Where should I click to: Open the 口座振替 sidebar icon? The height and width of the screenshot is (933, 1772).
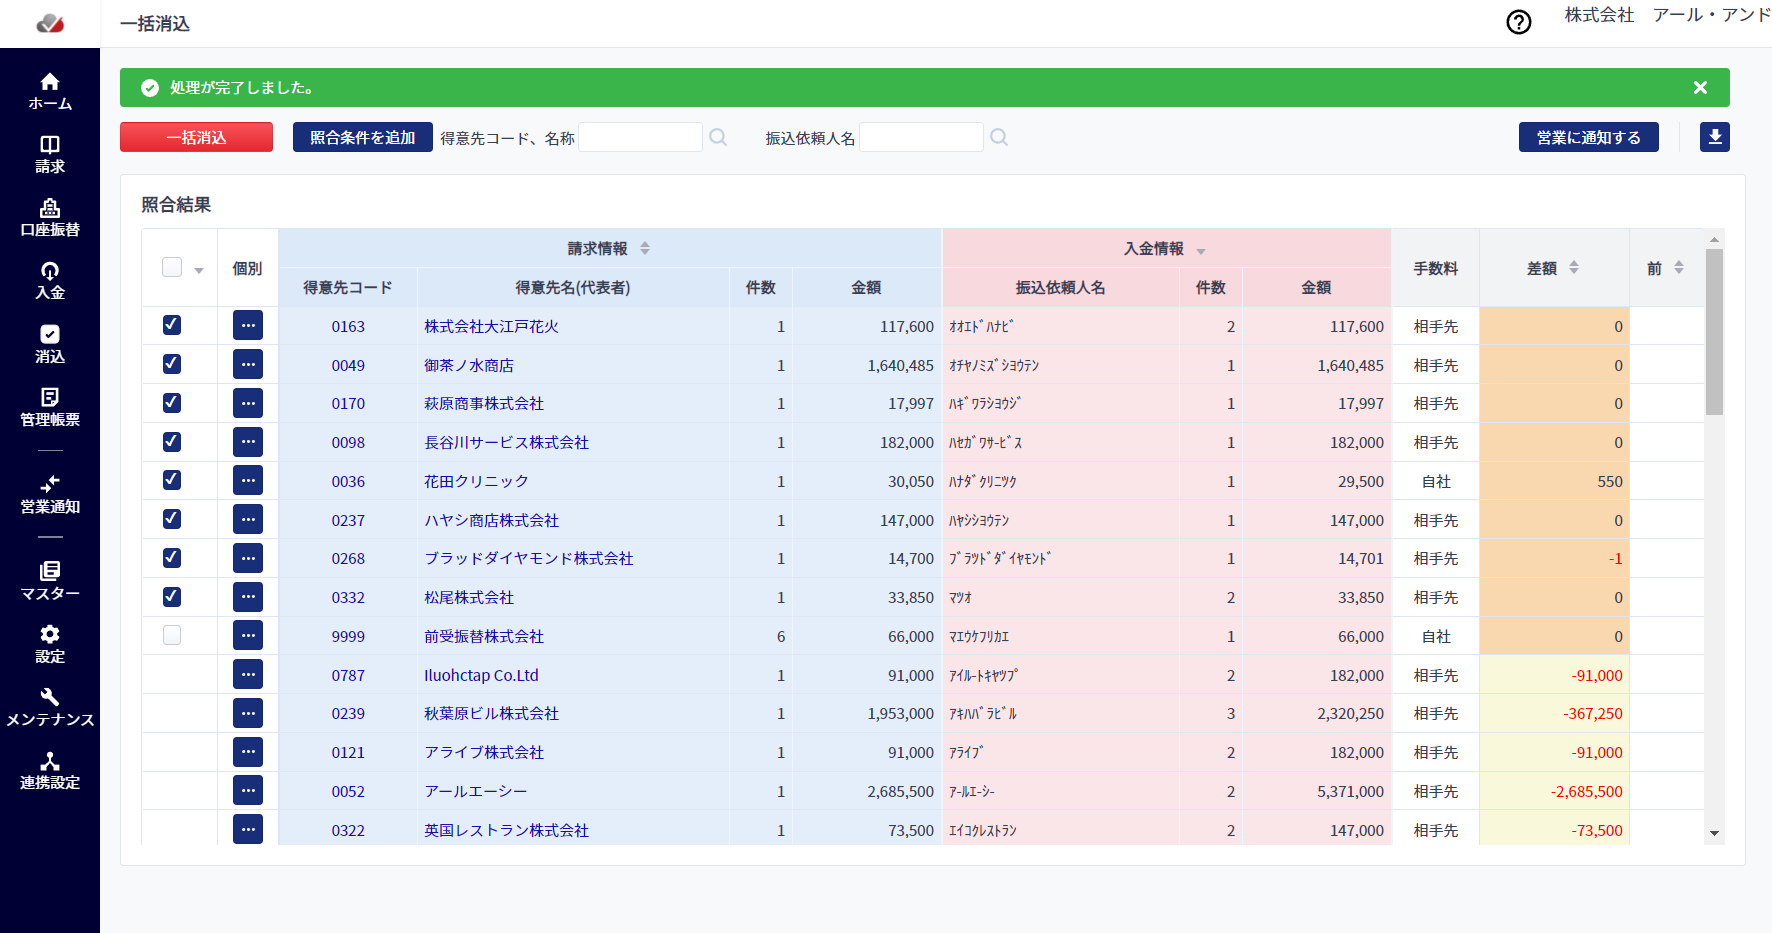coord(50,217)
